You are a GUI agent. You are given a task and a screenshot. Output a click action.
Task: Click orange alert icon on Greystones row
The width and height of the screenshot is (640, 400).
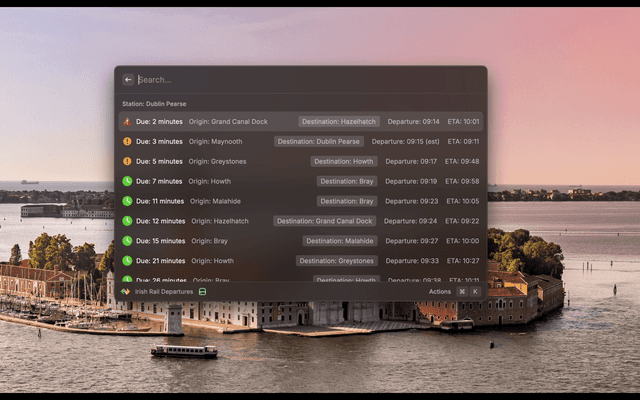pos(127,162)
